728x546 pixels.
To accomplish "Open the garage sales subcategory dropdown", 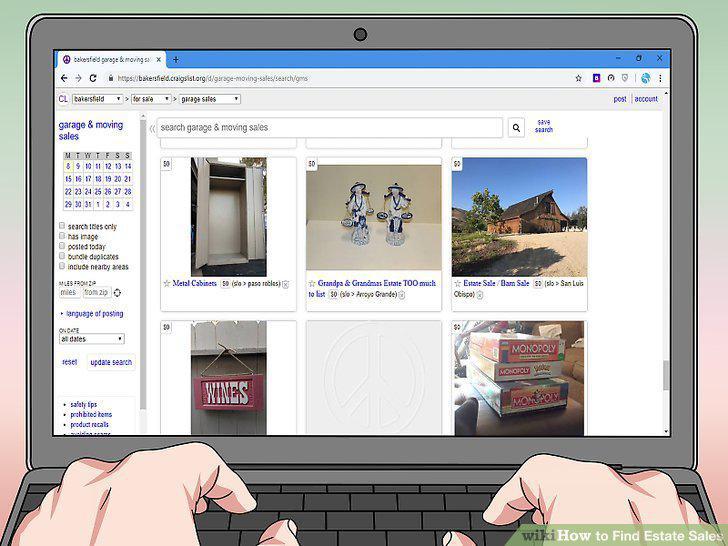I will (210, 99).
